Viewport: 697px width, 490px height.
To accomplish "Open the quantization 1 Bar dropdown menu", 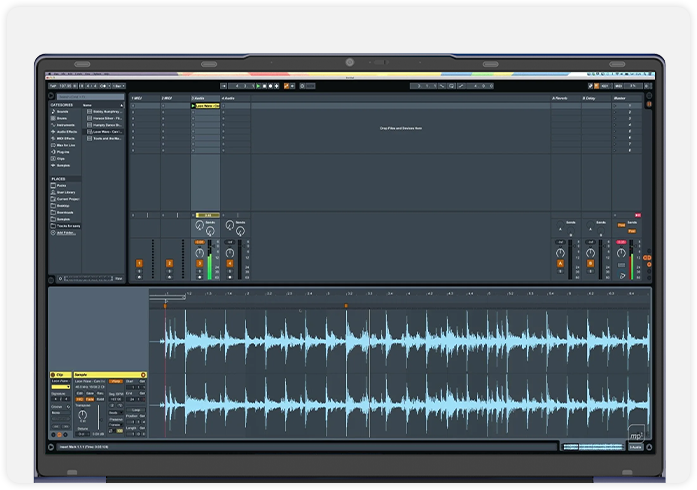I will click(118, 86).
